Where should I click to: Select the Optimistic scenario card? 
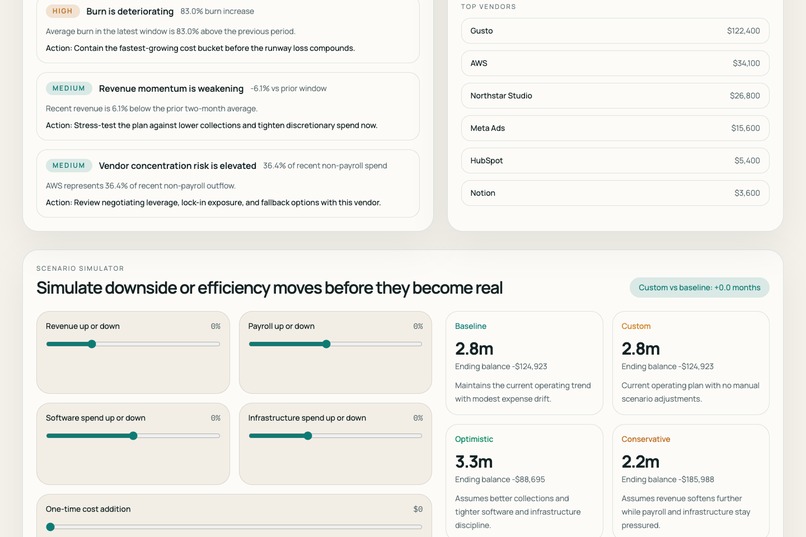click(x=524, y=480)
